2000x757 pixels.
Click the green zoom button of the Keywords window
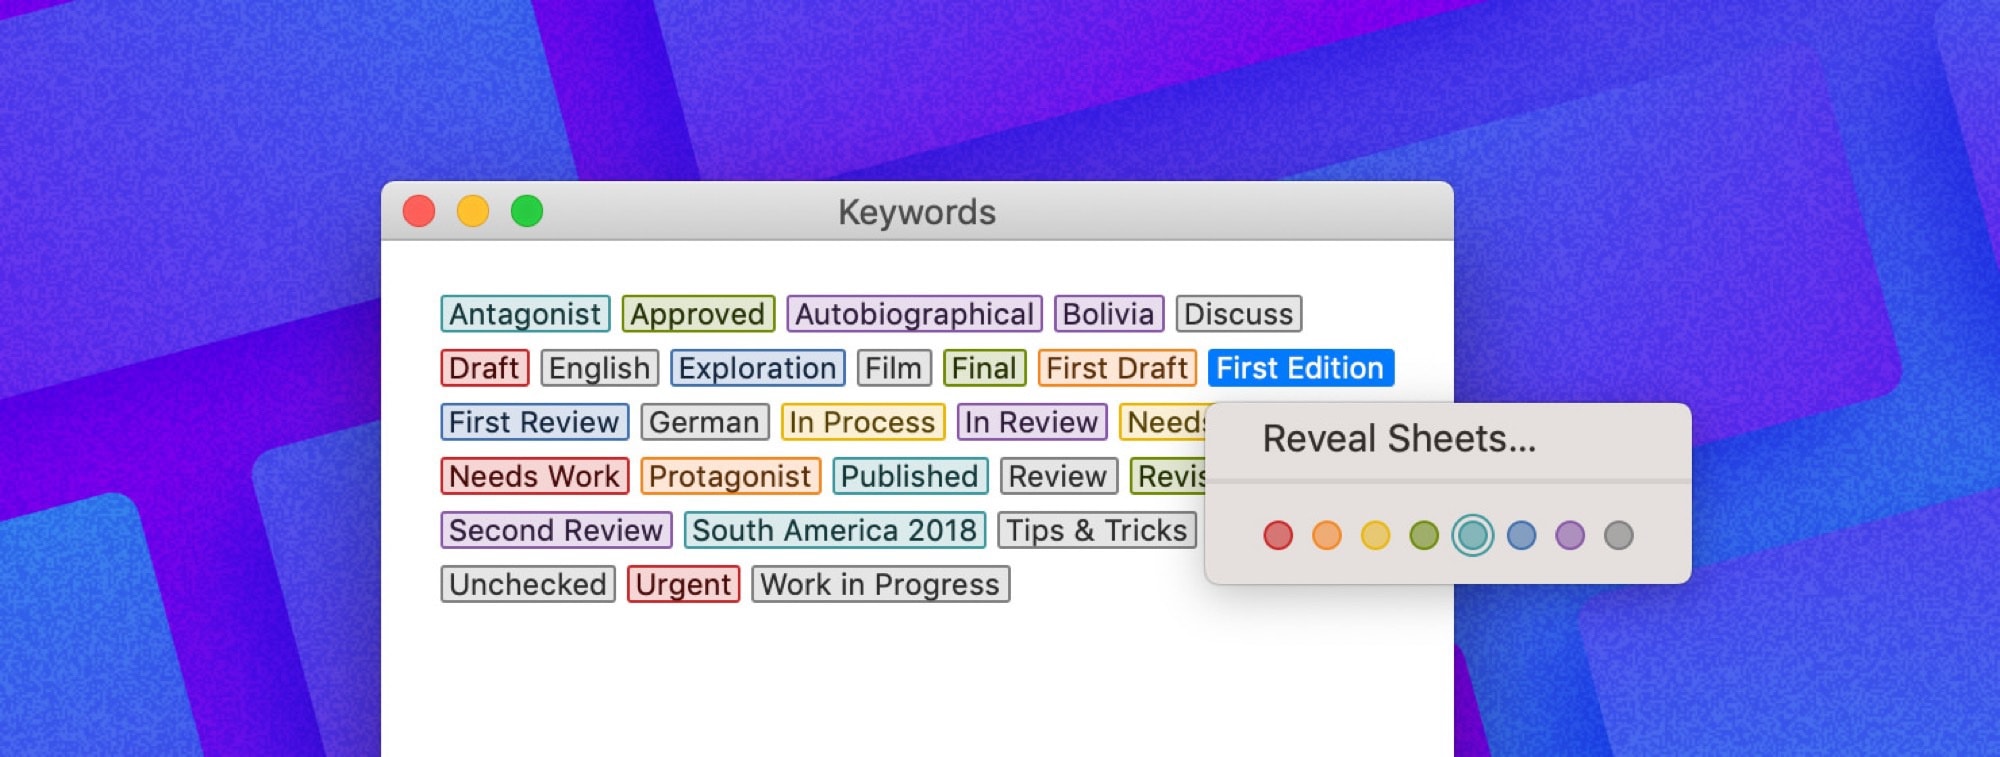pos(528,211)
